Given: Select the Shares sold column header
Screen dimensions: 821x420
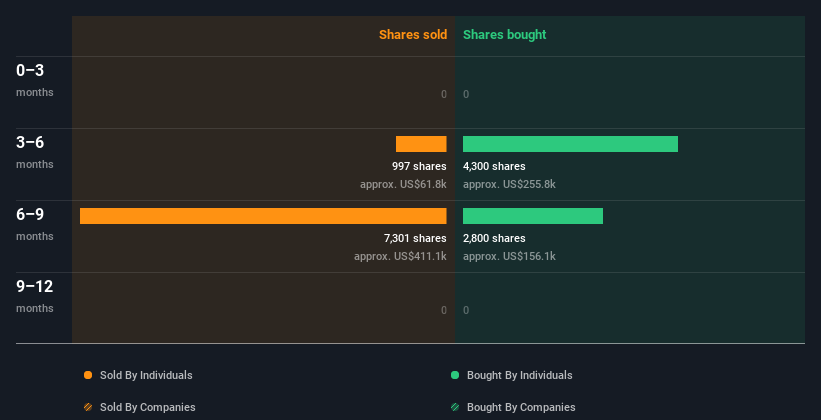Looking at the screenshot, I should point(412,35).
